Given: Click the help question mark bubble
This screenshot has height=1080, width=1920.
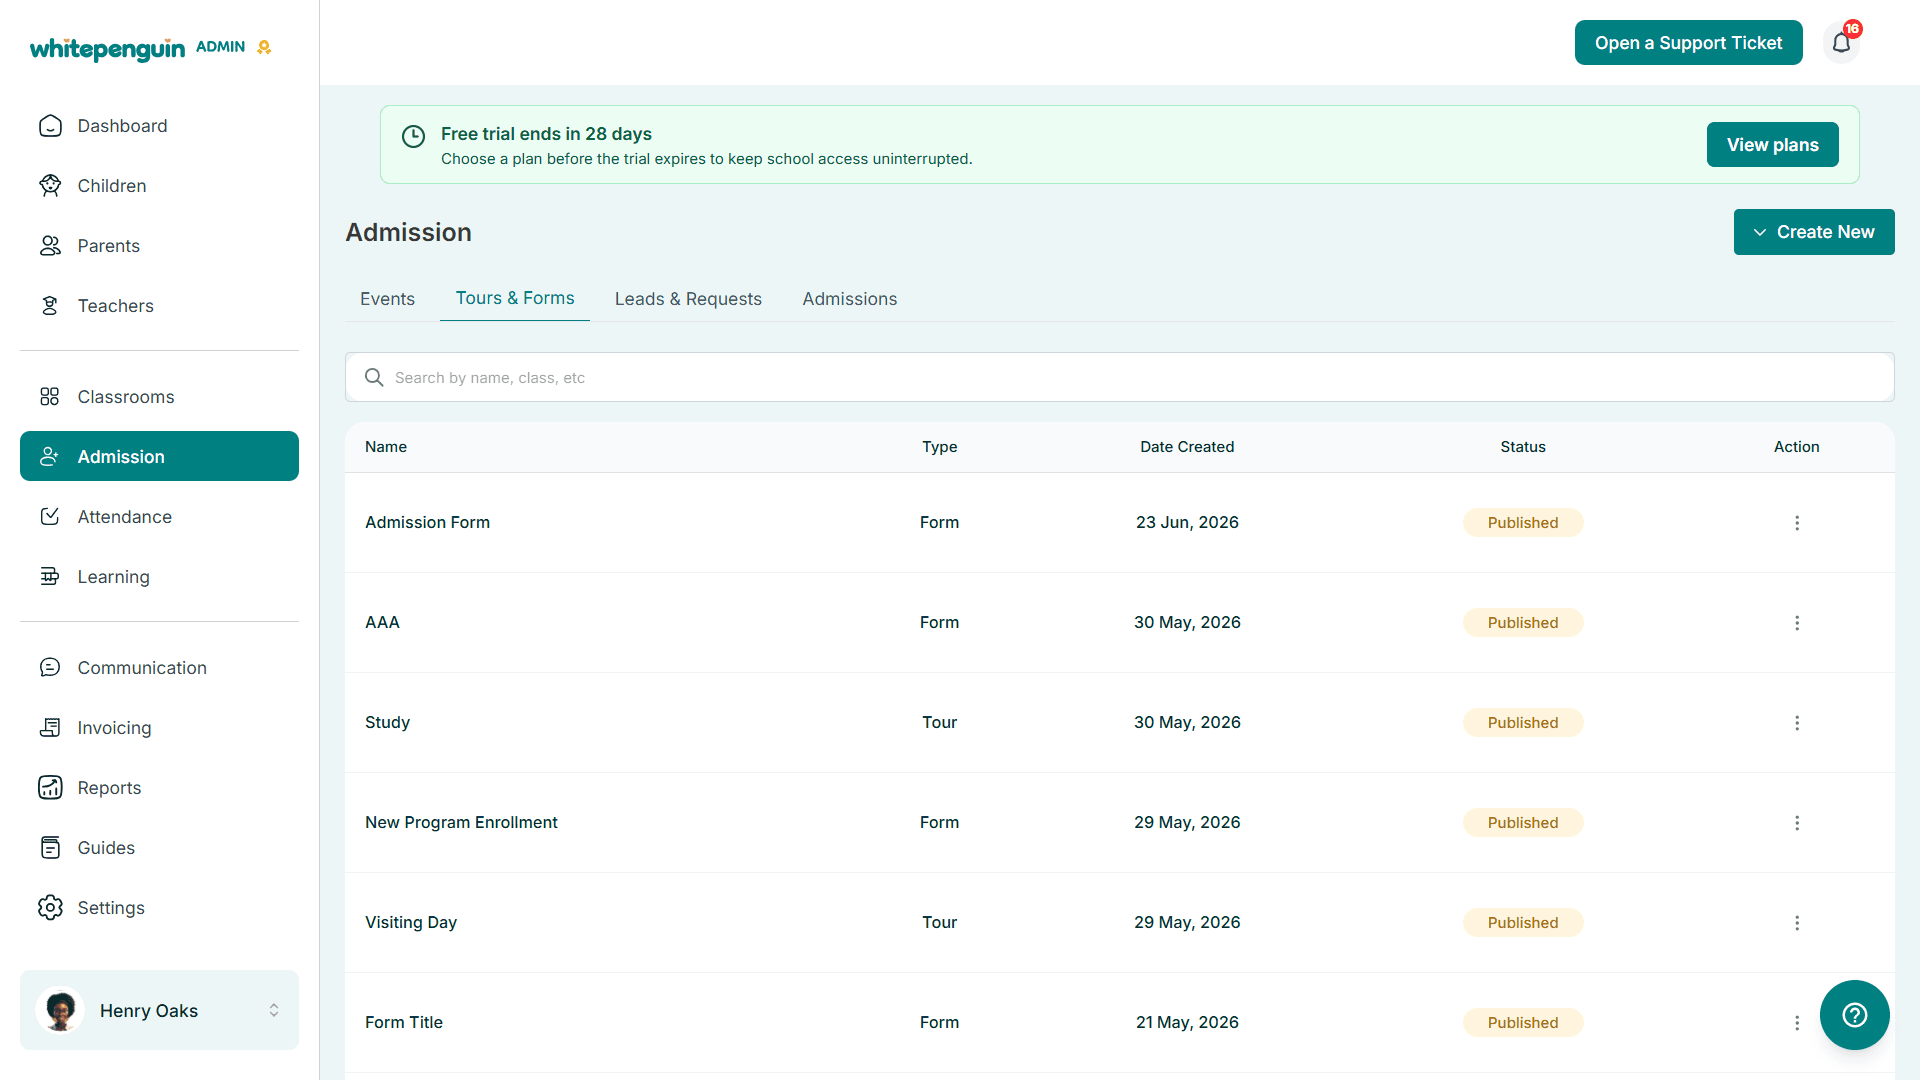Looking at the screenshot, I should (x=1854, y=1015).
